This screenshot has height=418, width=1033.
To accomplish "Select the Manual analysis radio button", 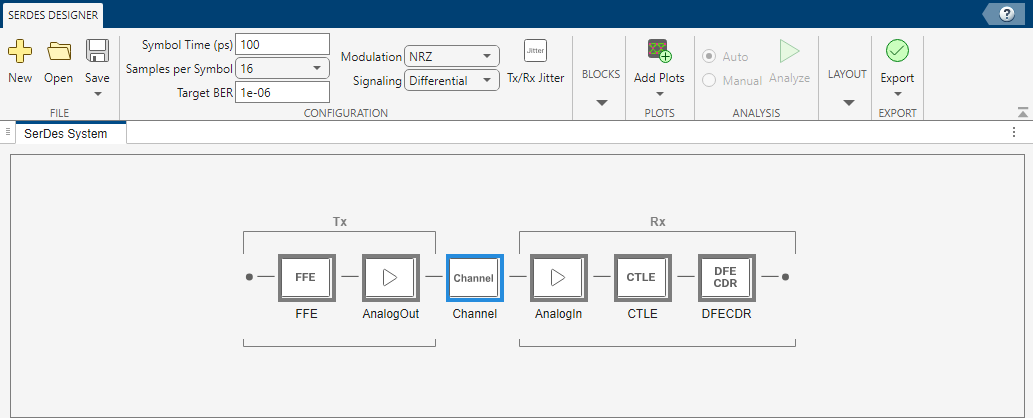I will (710, 80).
